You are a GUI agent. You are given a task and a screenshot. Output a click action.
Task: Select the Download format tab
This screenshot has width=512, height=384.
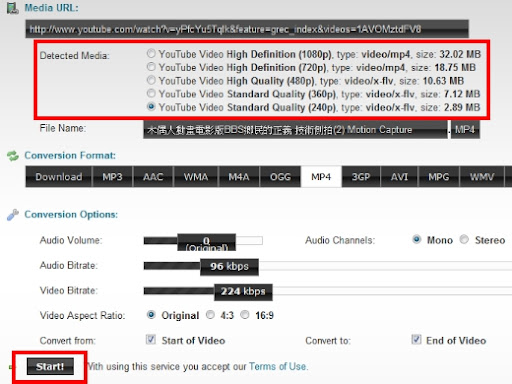59,177
